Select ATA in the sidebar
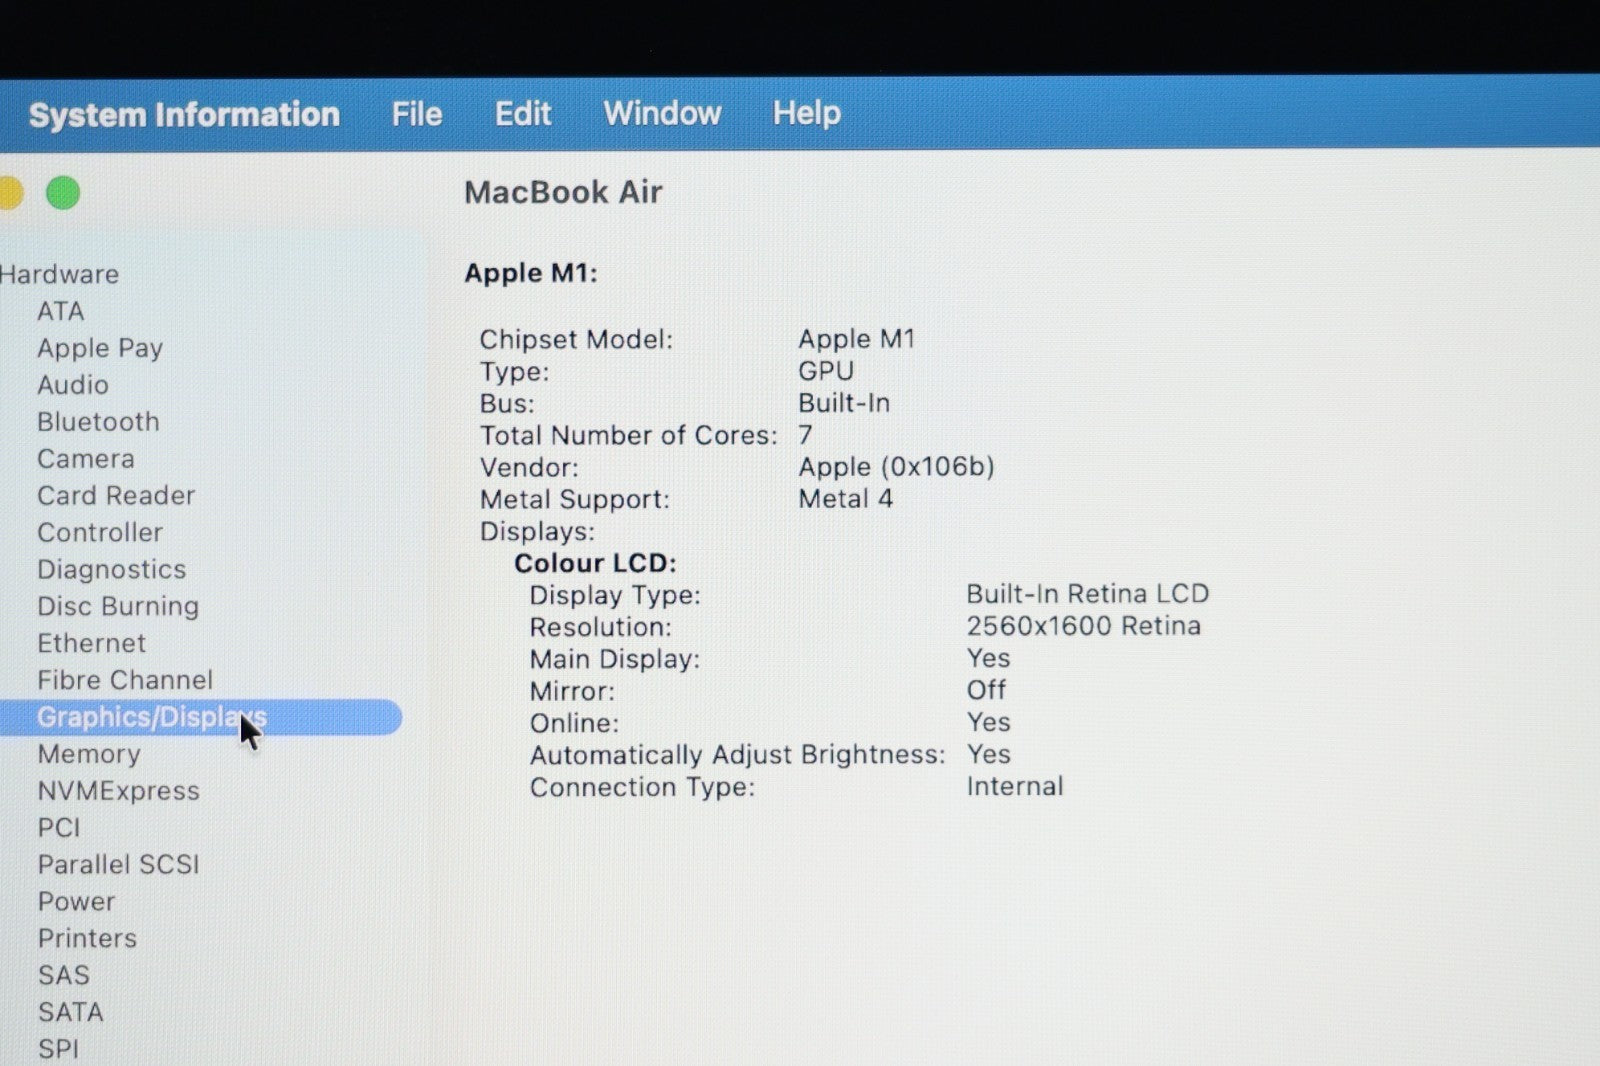The height and width of the screenshot is (1066, 1600). 60,311
